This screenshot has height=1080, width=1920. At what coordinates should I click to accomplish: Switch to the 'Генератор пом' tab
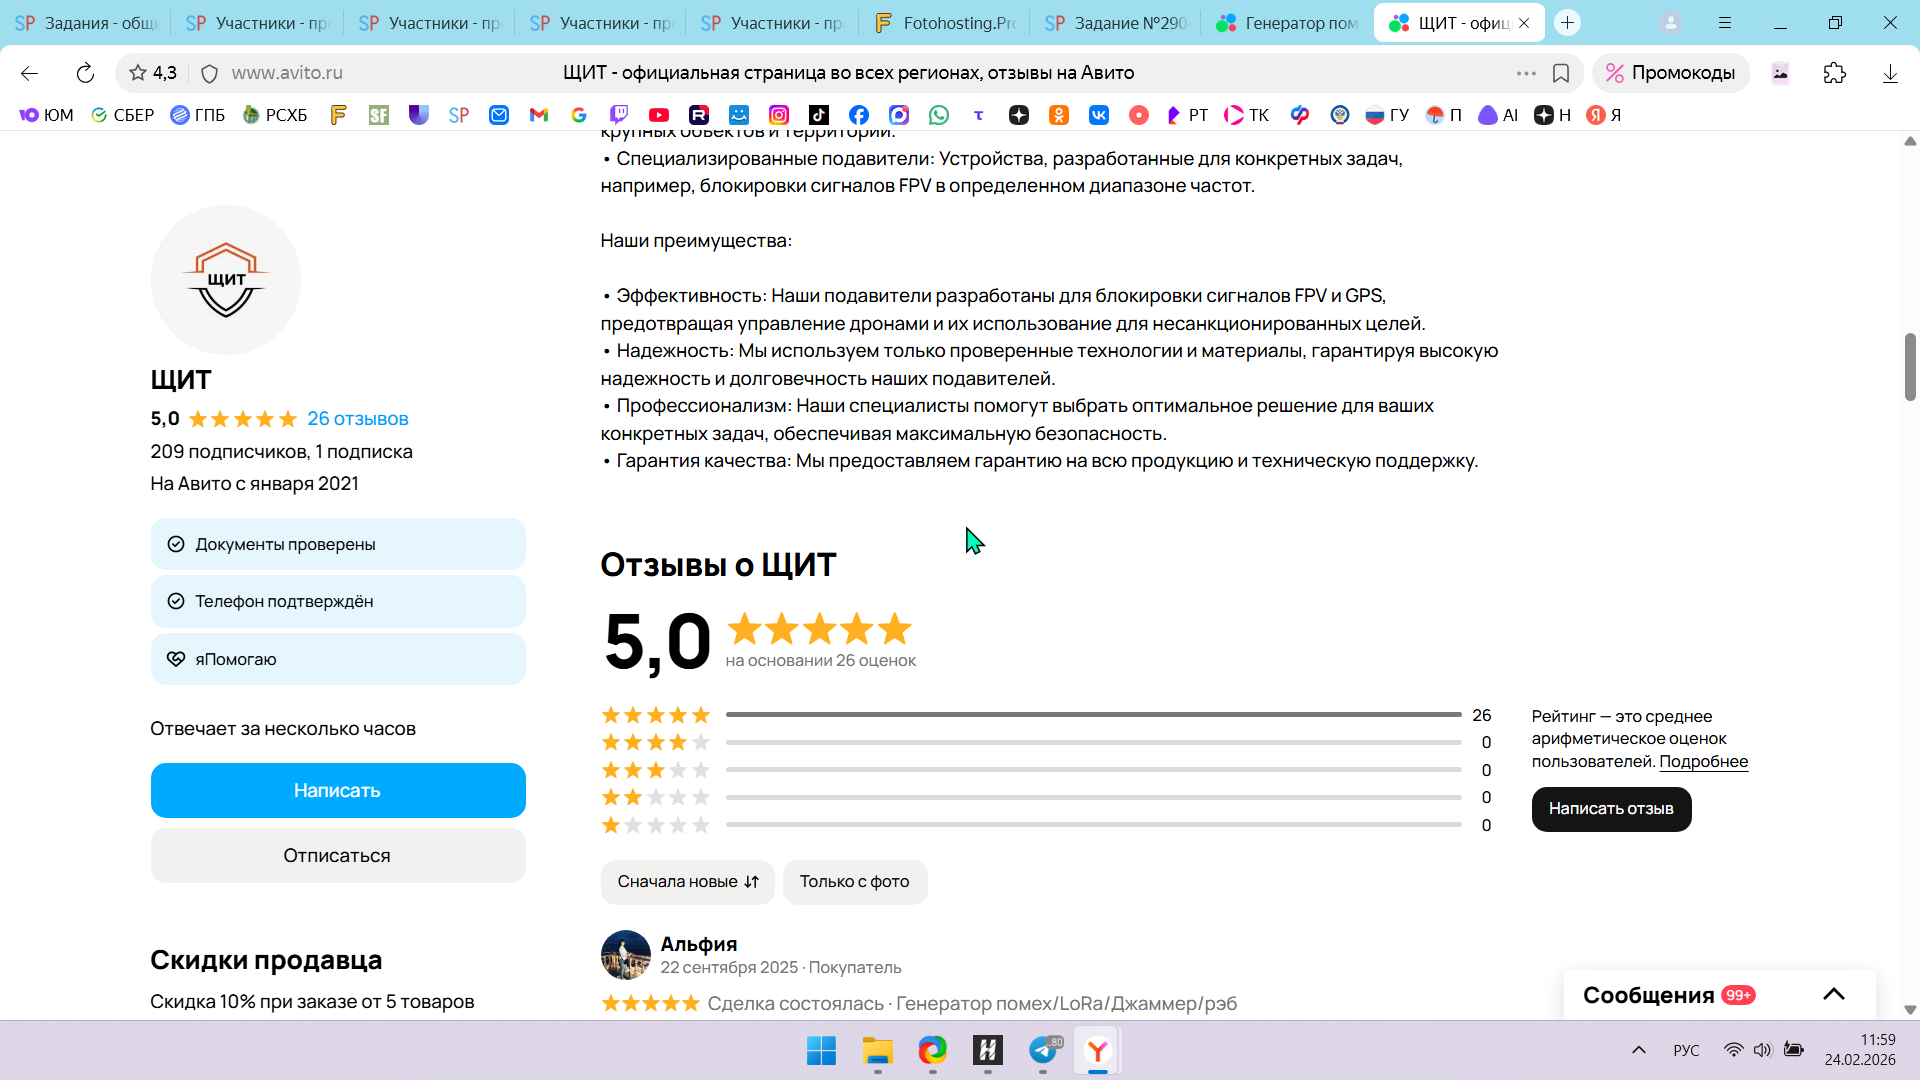[x=1289, y=23]
